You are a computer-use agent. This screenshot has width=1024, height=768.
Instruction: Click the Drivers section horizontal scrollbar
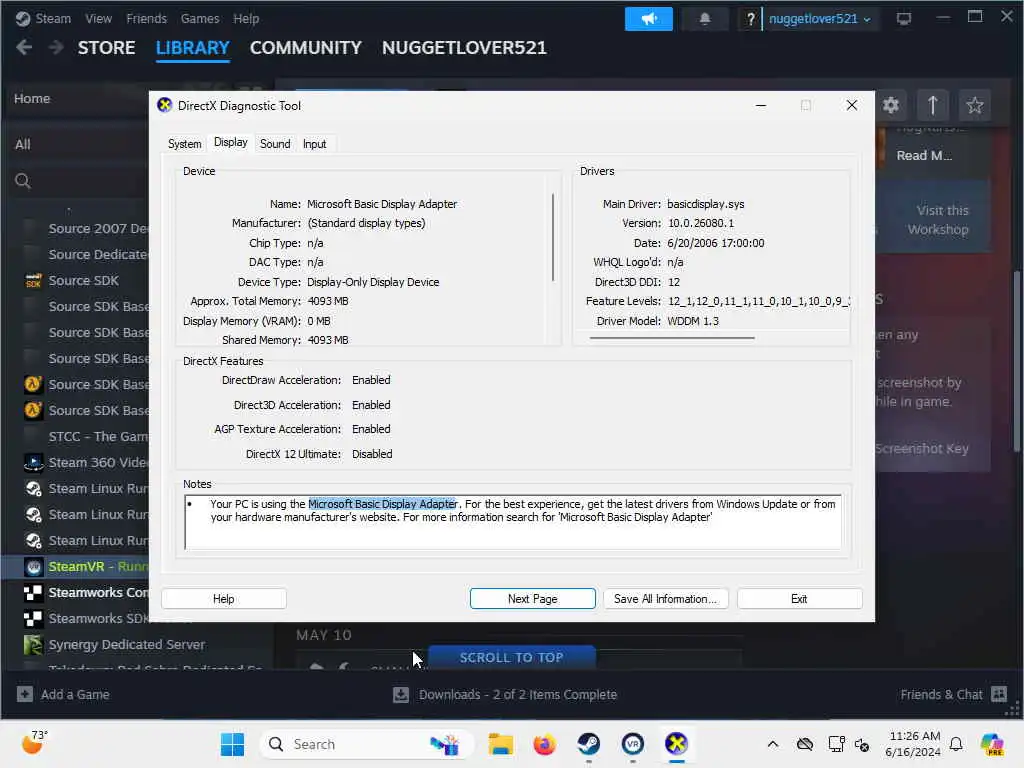(x=672, y=338)
